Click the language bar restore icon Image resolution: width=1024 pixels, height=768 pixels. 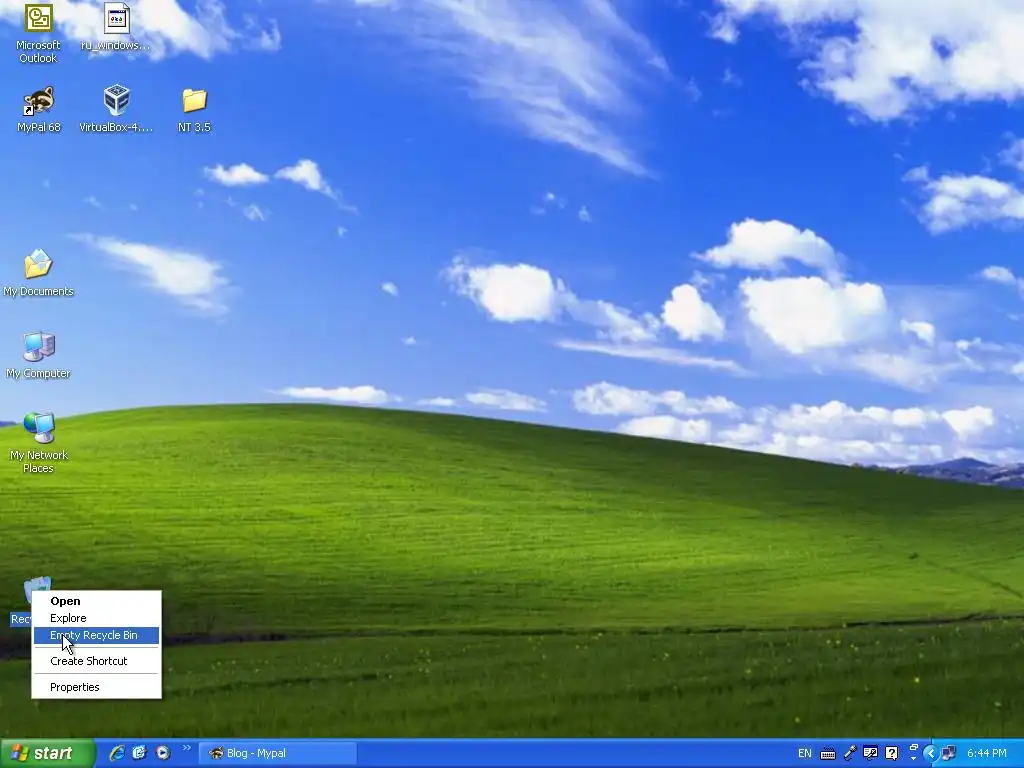click(914, 748)
